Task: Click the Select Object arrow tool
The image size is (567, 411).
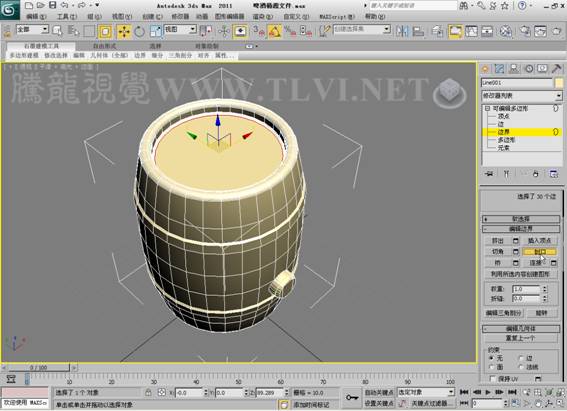Action: coord(57,31)
